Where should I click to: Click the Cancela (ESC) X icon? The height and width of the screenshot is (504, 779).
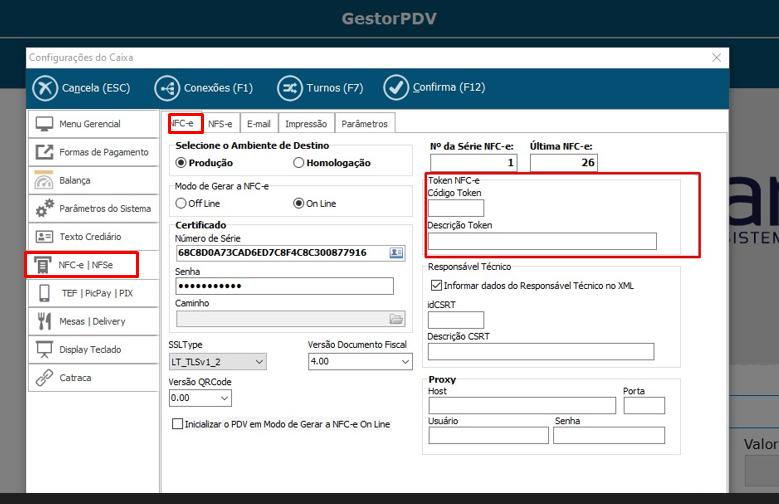[45, 88]
